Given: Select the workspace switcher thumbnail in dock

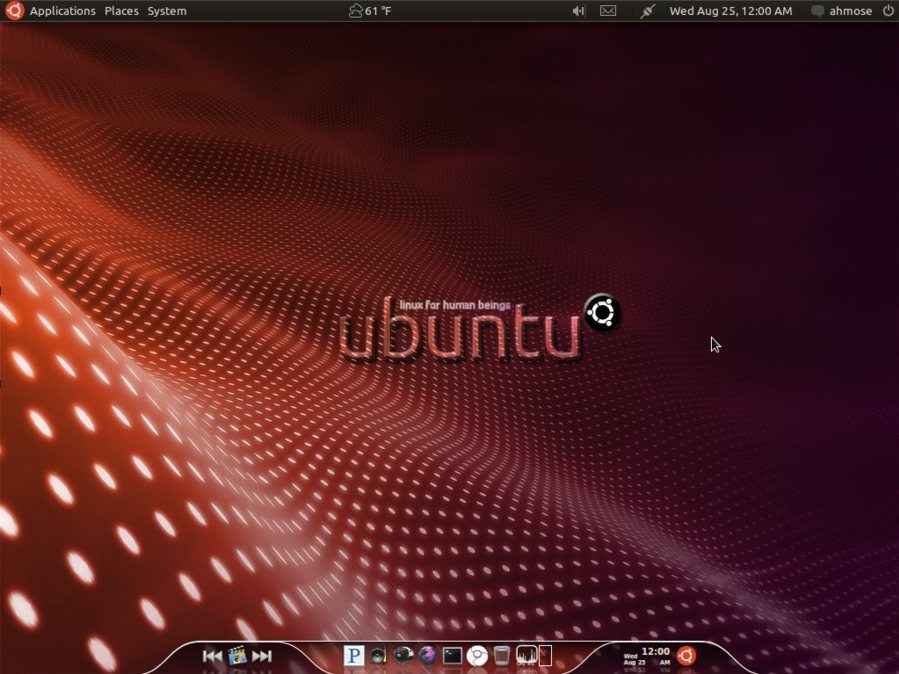Looking at the screenshot, I should pos(545,656).
